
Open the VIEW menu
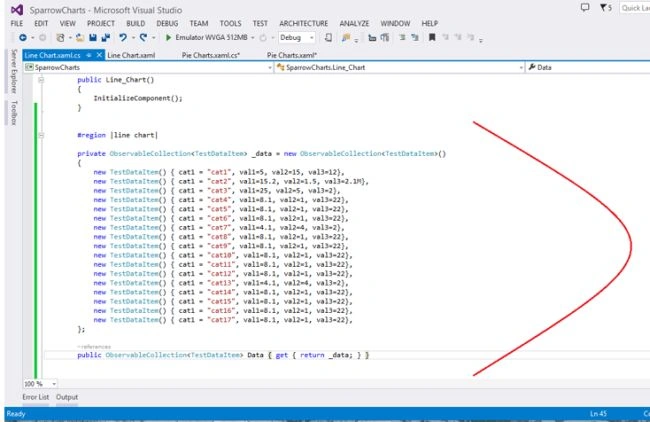[68, 24]
